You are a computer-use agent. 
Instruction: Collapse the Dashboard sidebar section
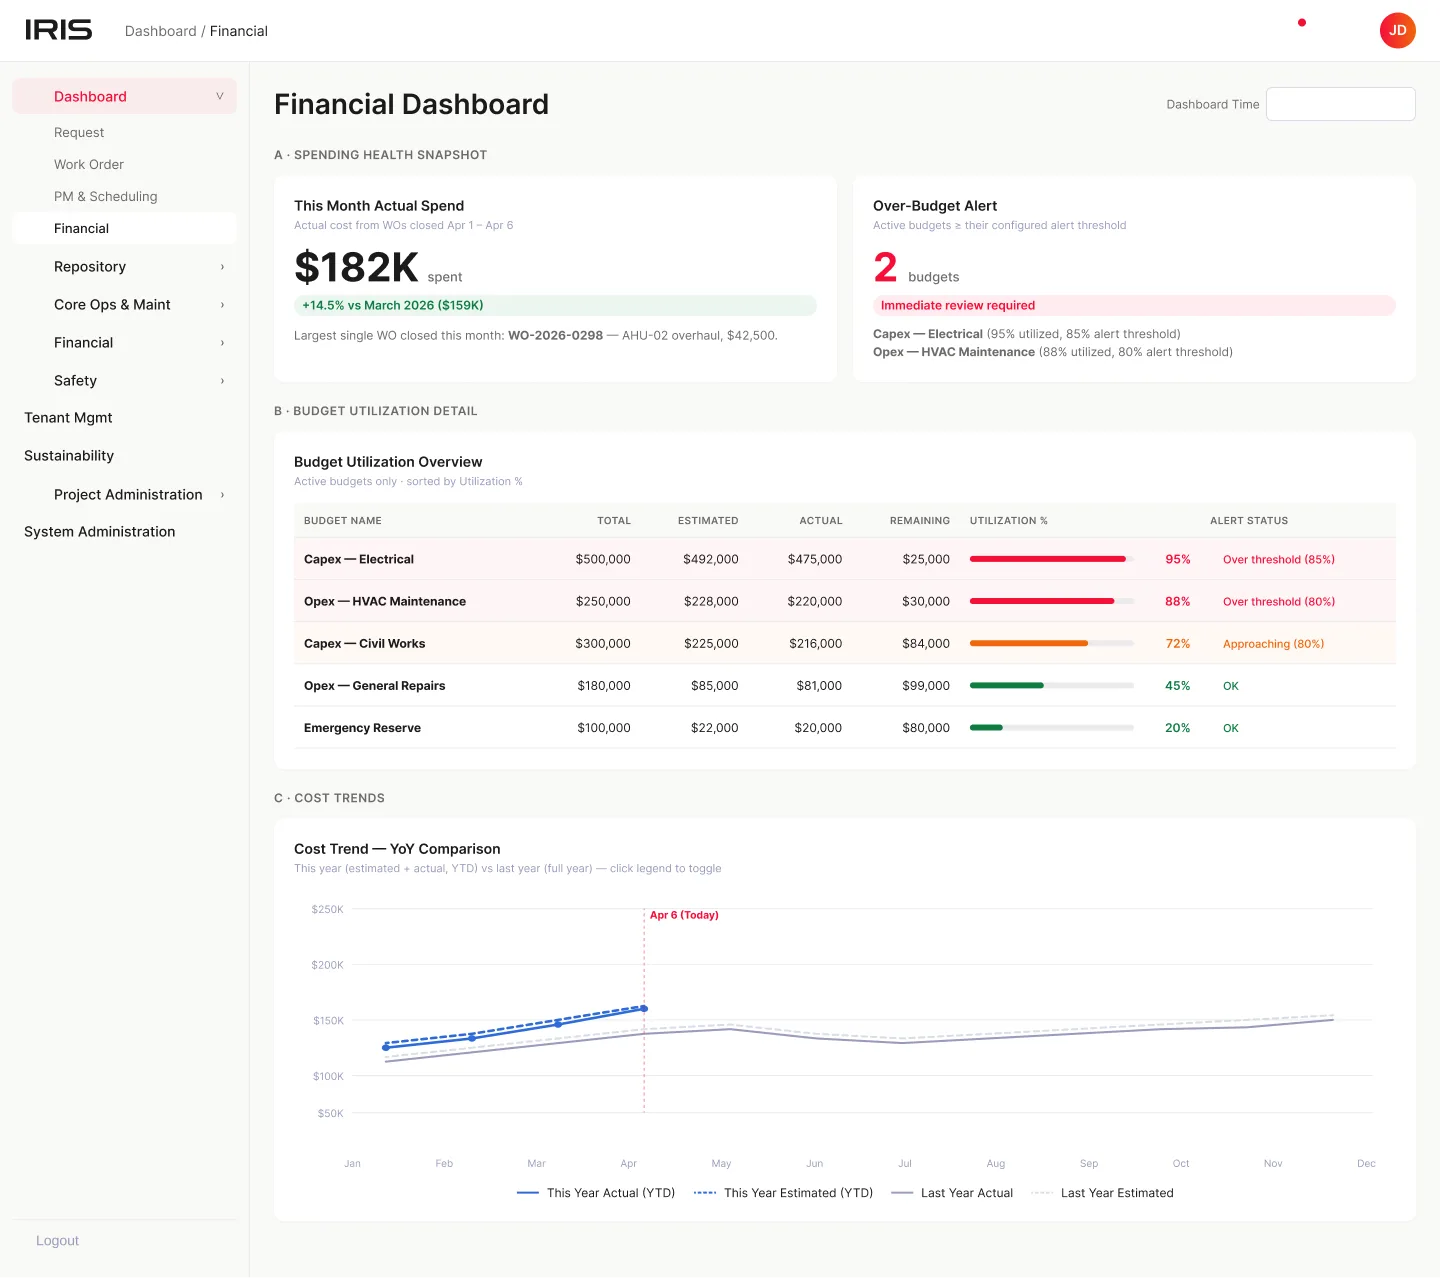click(x=124, y=96)
